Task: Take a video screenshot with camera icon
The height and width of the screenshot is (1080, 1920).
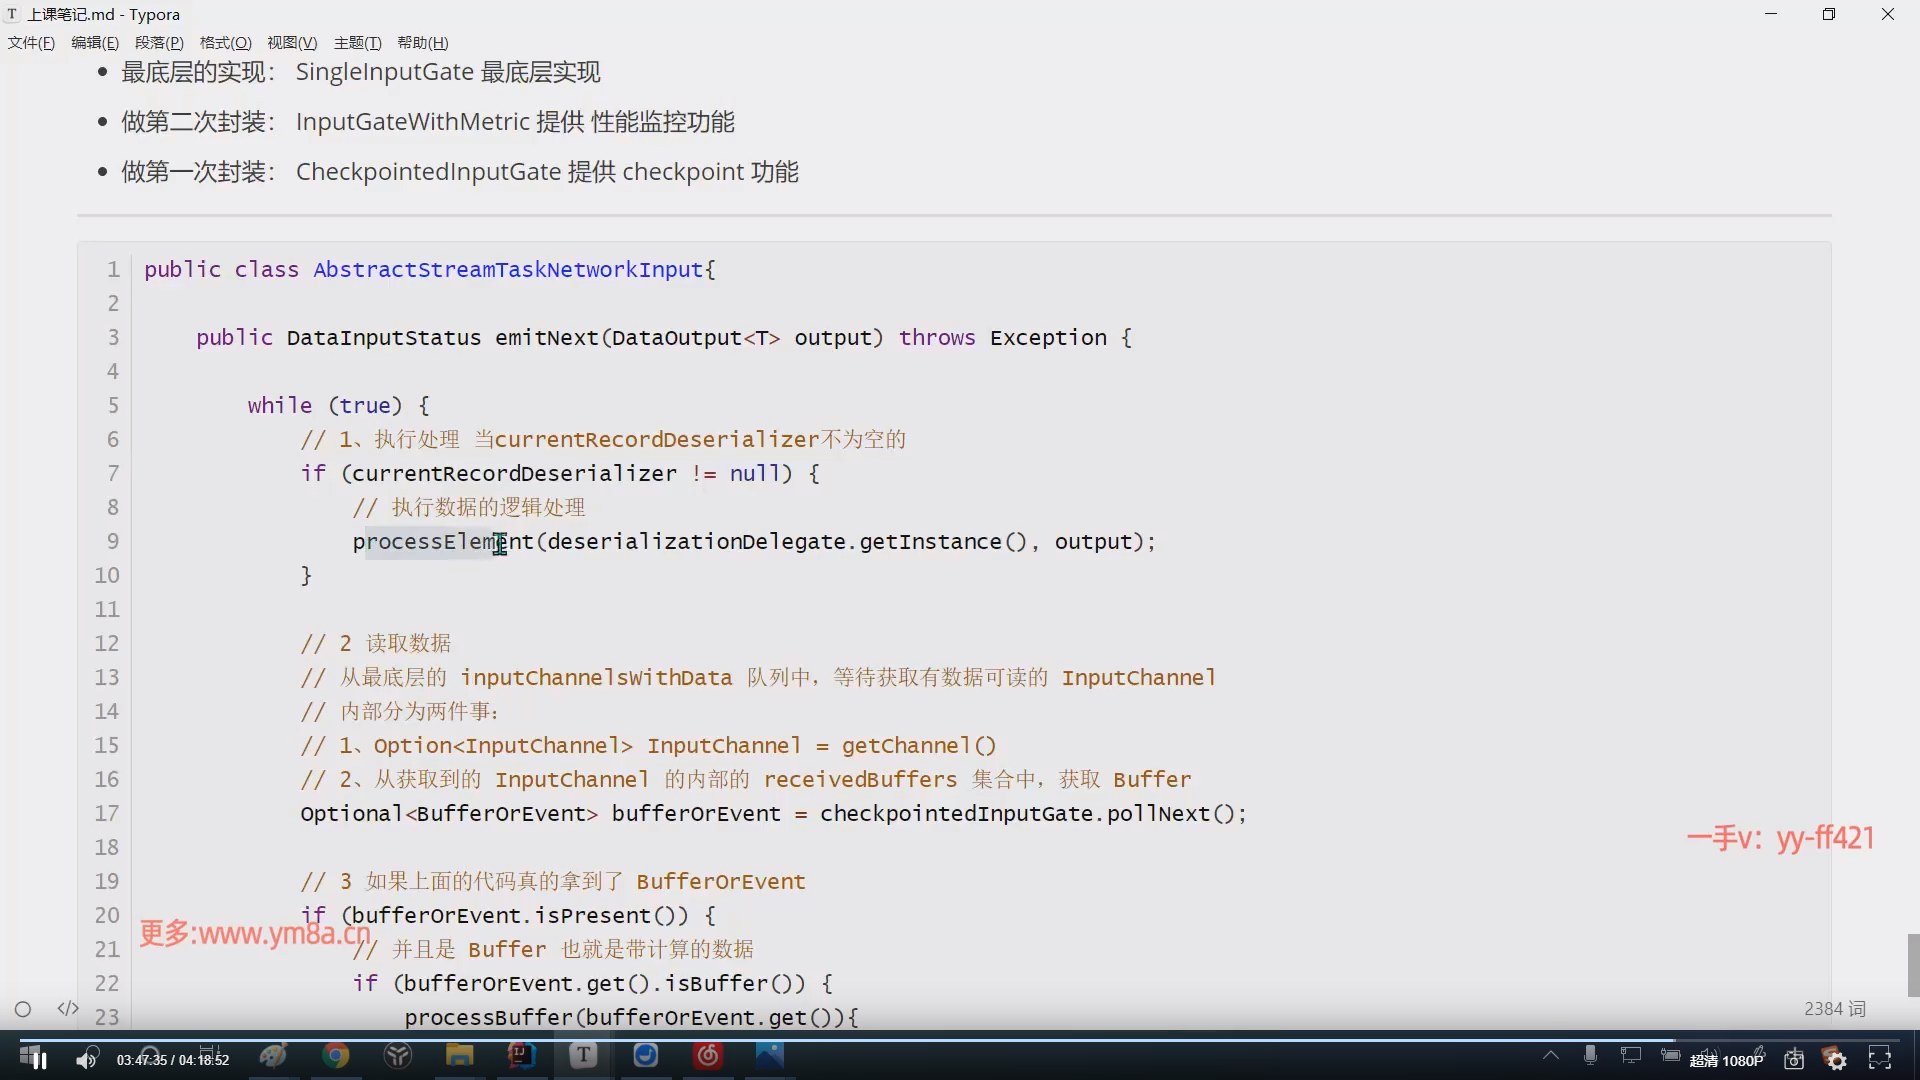Action: click(1794, 1059)
